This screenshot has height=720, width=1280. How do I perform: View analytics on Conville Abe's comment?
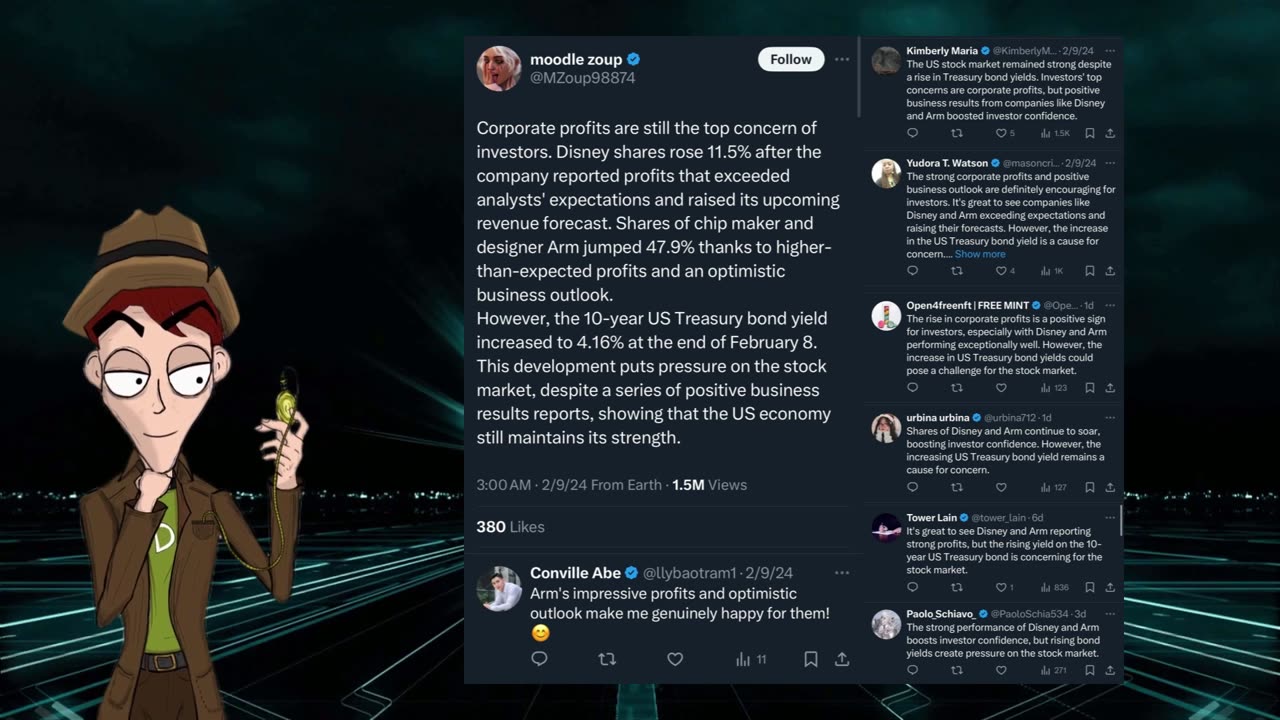pos(750,659)
